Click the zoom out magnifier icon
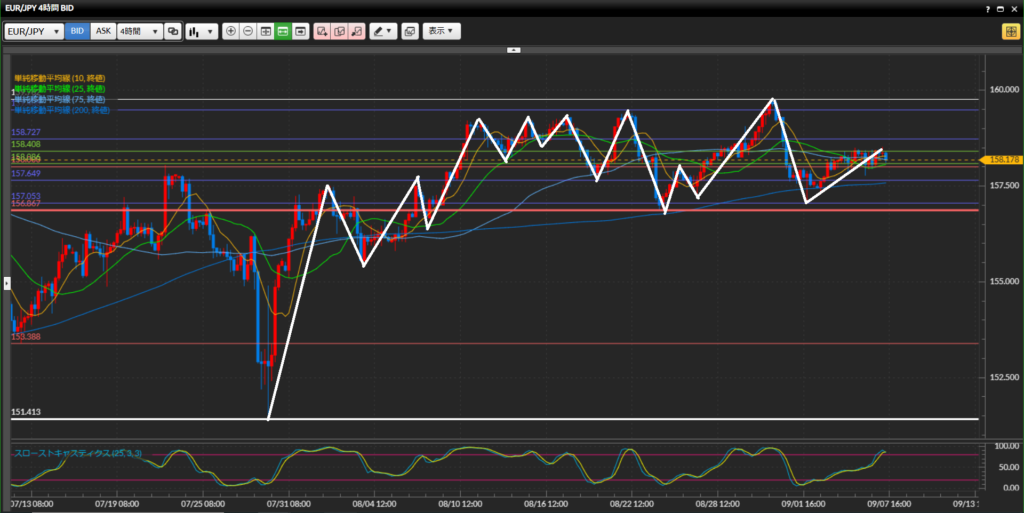The image size is (1024, 513). [x=248, y=31]
